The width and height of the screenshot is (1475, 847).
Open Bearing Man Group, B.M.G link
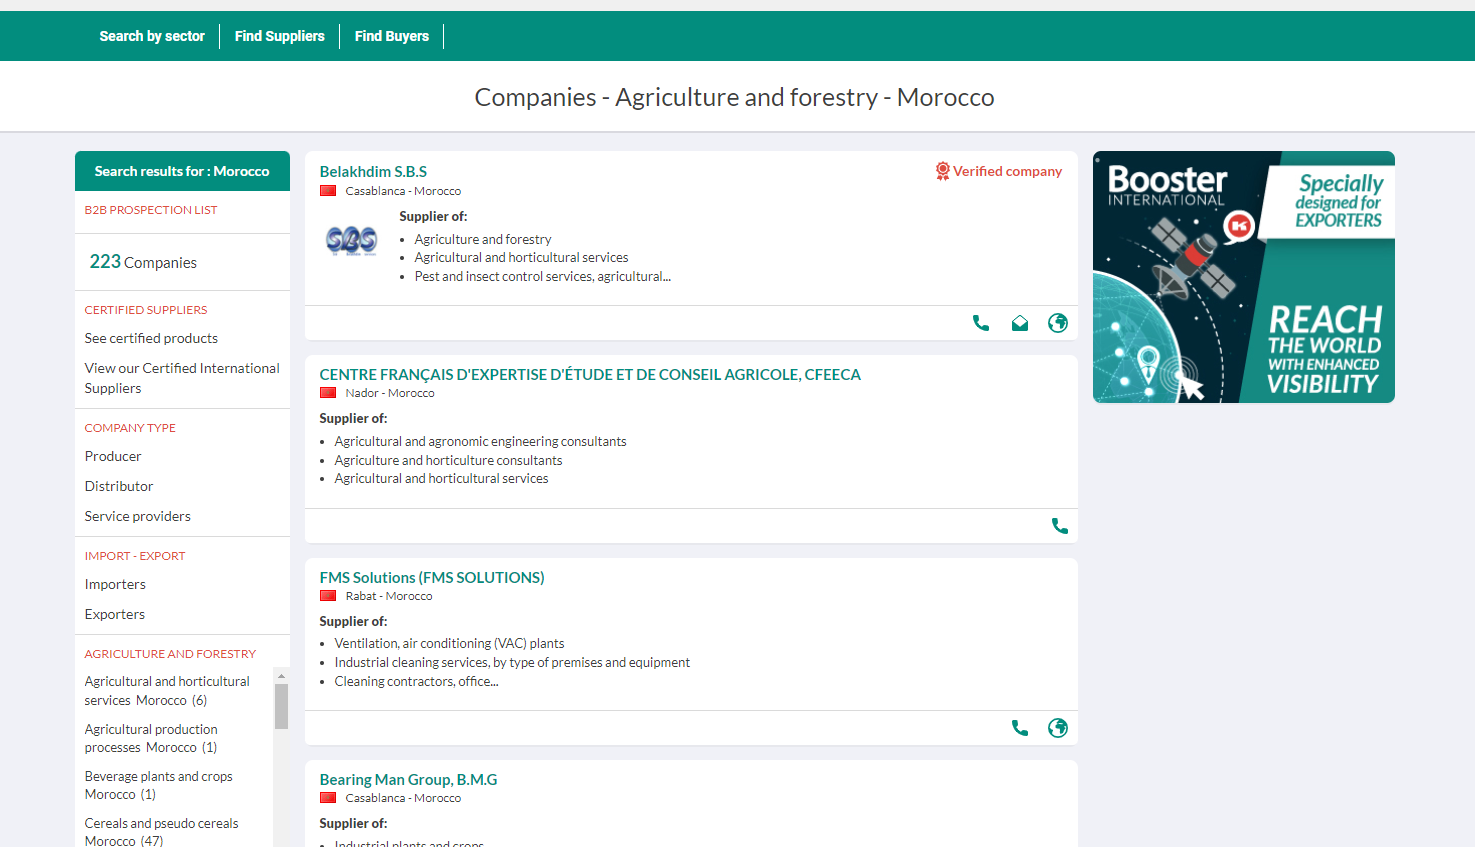[x=408, y=780]
